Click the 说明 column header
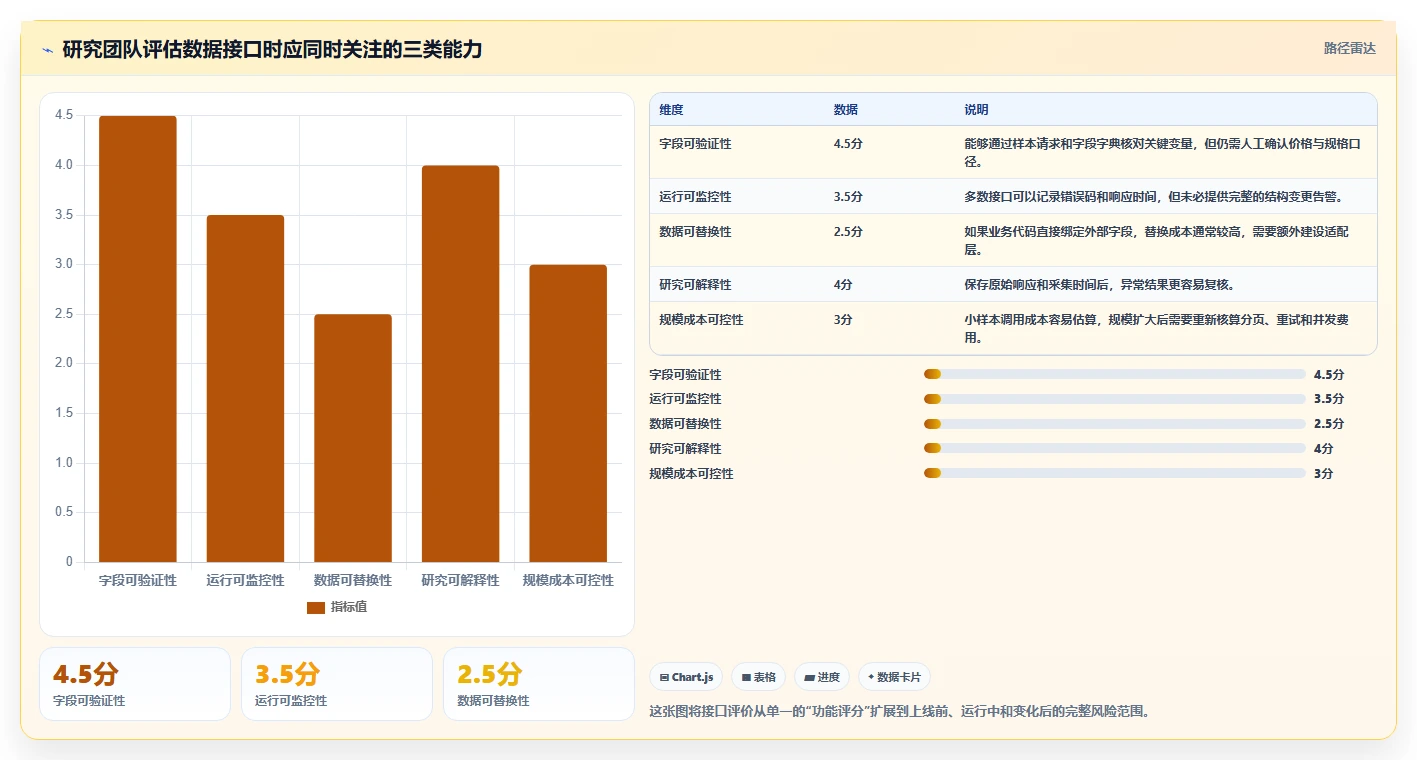The width and height of the screenshot is (1417, 760). tap(977, 110)
